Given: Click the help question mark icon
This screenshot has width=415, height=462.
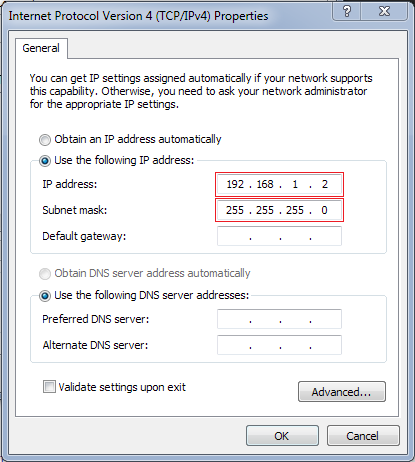Looking at the screenshot, I should coord(347,12).
